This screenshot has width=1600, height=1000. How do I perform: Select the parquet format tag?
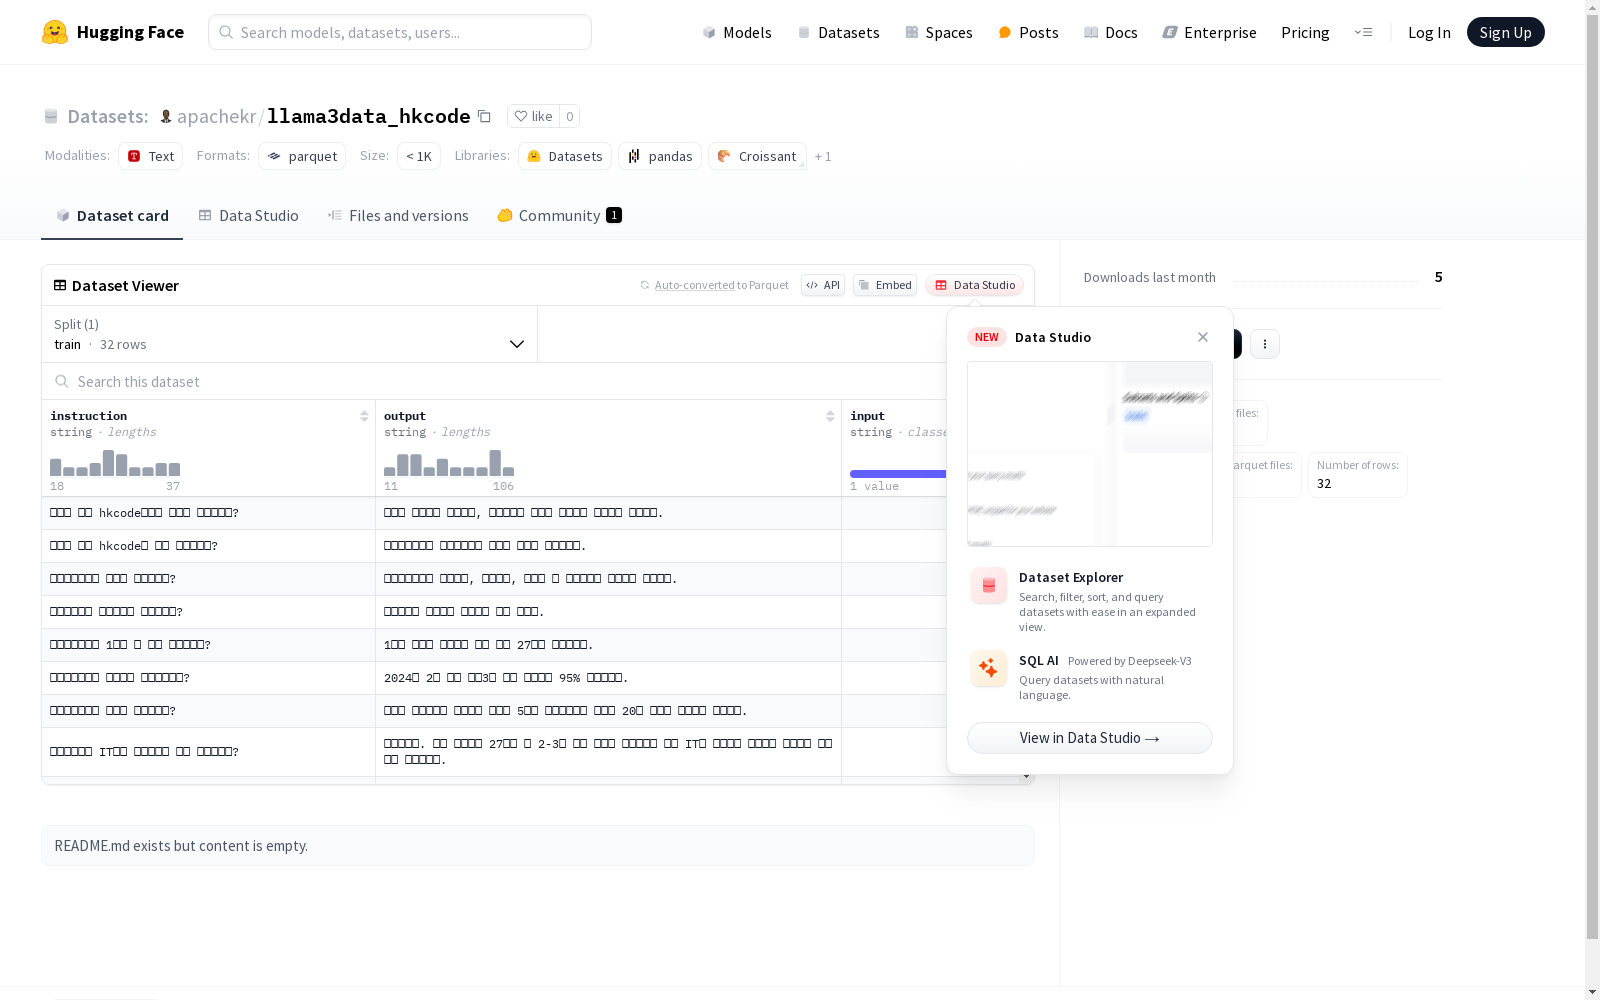[302, 156]
